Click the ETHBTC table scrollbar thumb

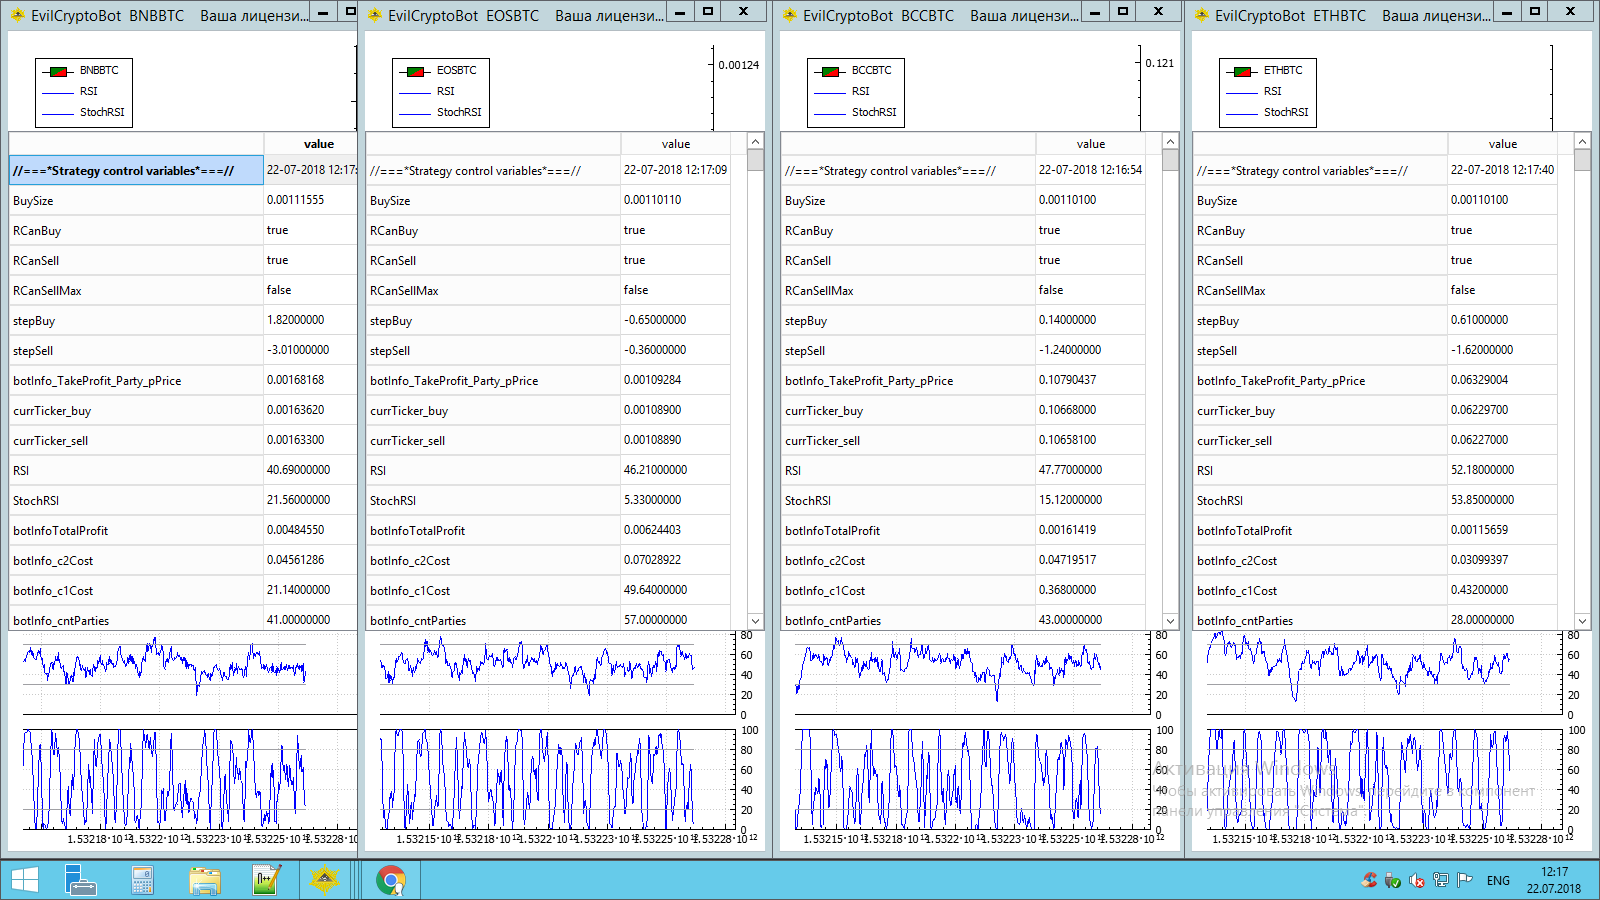pyautogui.click(x=1582, y=160)
